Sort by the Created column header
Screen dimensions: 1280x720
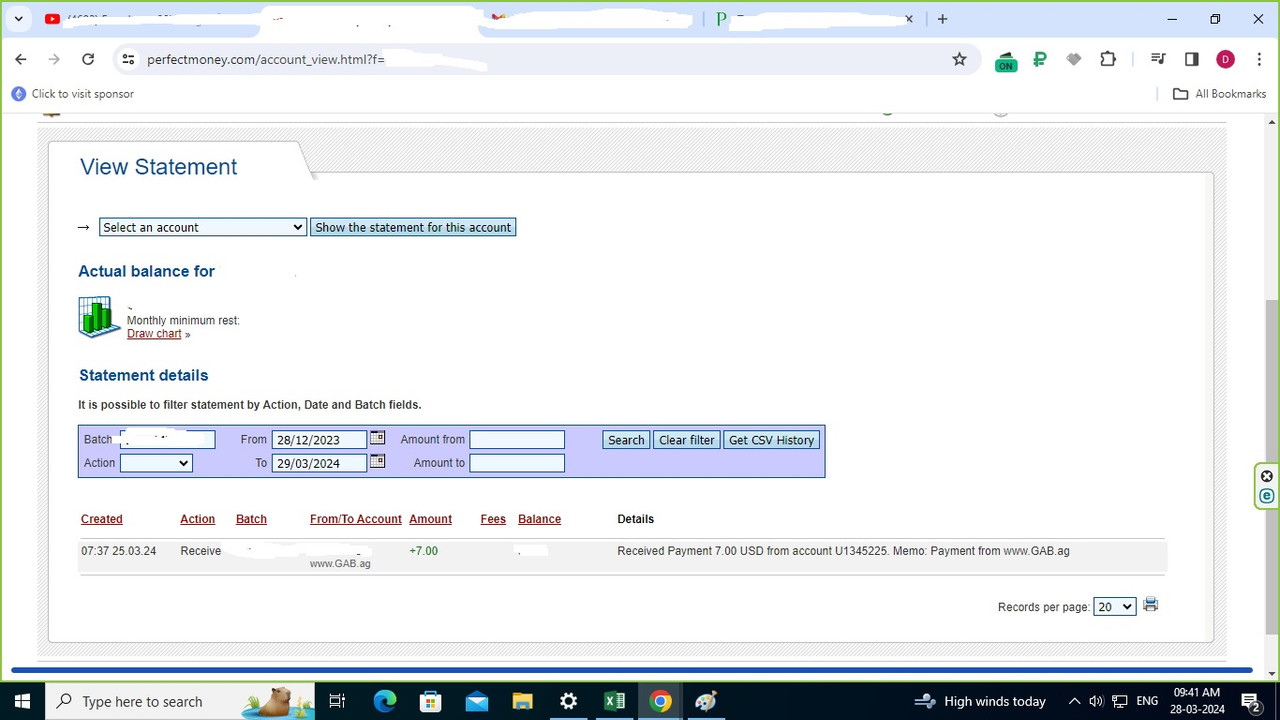(102, 519)
